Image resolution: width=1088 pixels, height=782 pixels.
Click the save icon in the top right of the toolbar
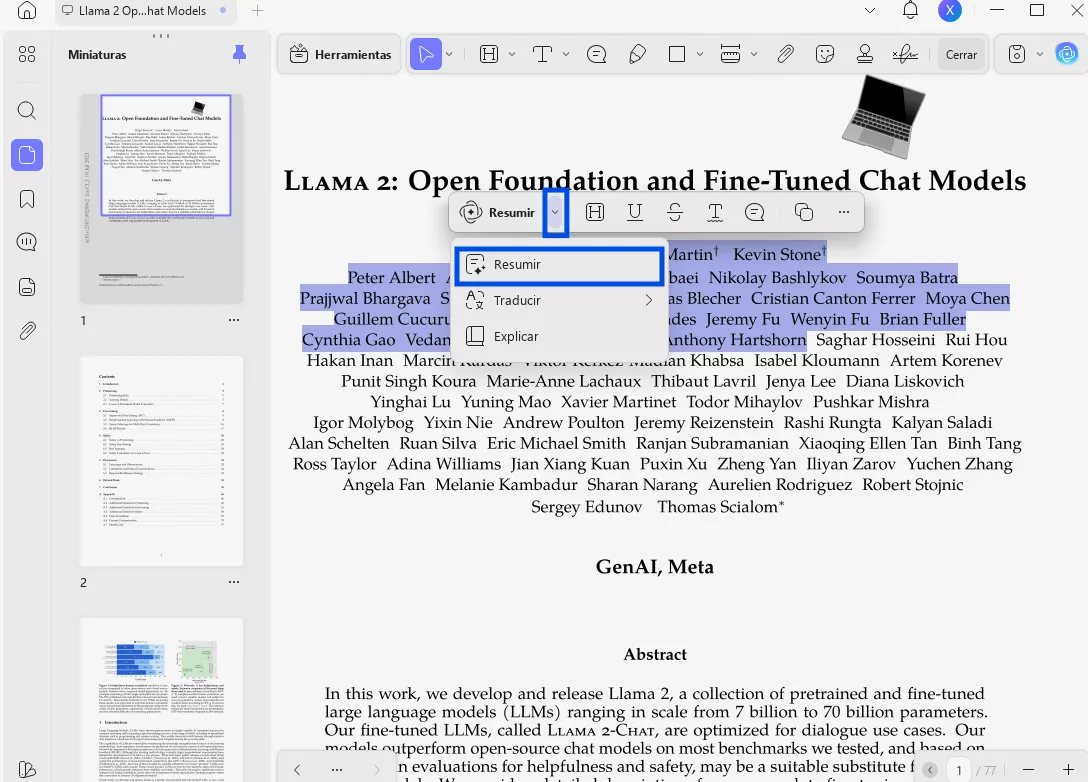point(1017,54)
